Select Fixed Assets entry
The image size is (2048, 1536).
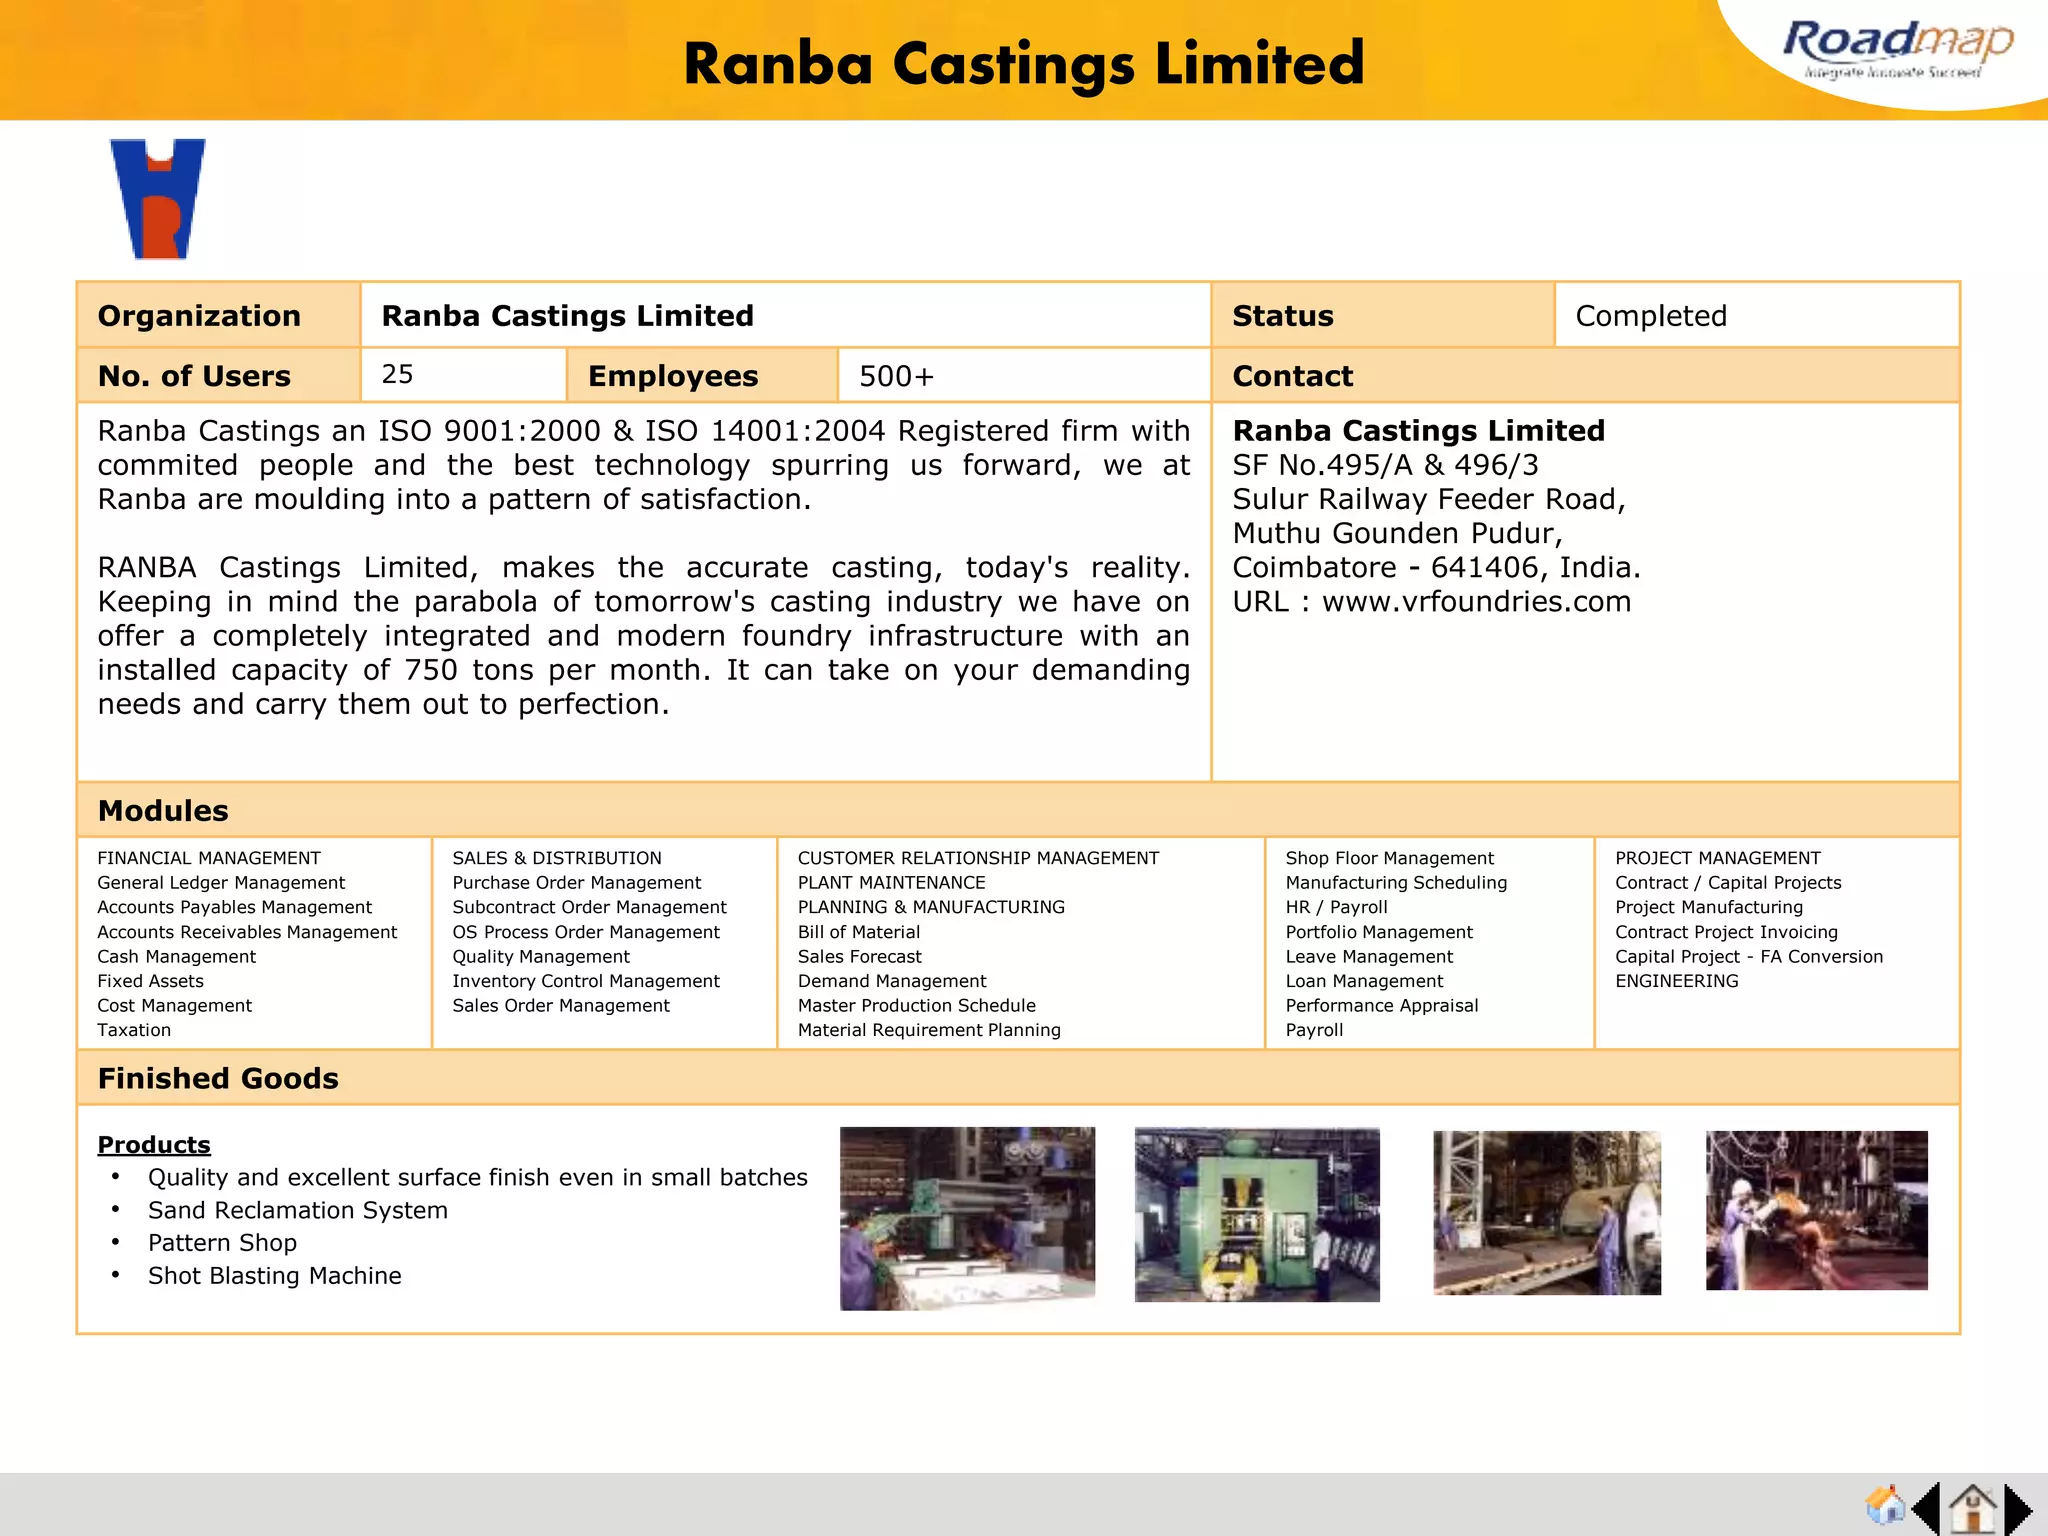point(150,981)
